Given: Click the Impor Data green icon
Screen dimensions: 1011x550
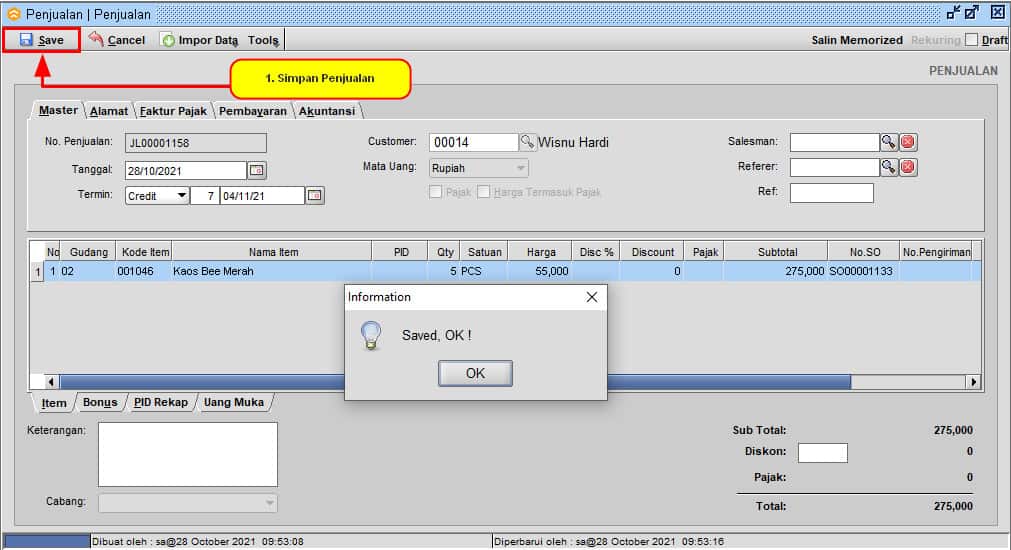Looking at the screenshot, I should 168,40.
